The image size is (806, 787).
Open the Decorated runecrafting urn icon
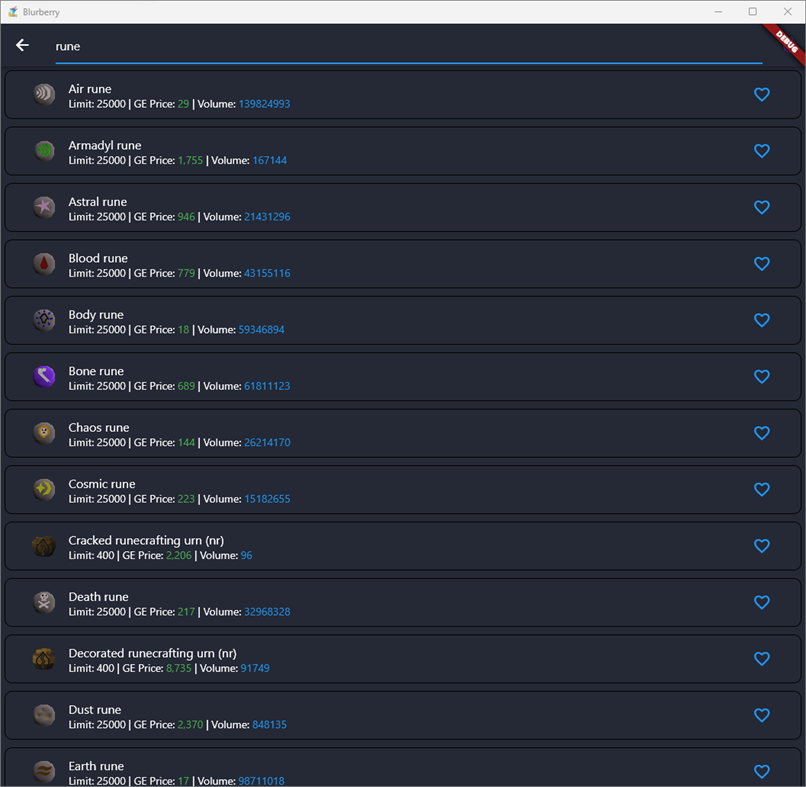pyautogui.click(x=44, y=658)
